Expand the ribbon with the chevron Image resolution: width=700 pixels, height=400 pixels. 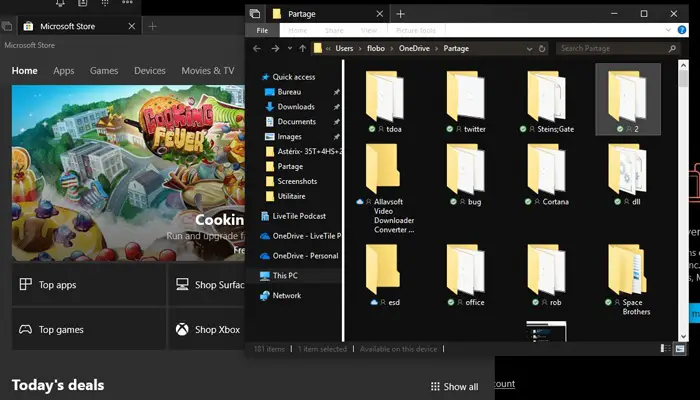669,31
